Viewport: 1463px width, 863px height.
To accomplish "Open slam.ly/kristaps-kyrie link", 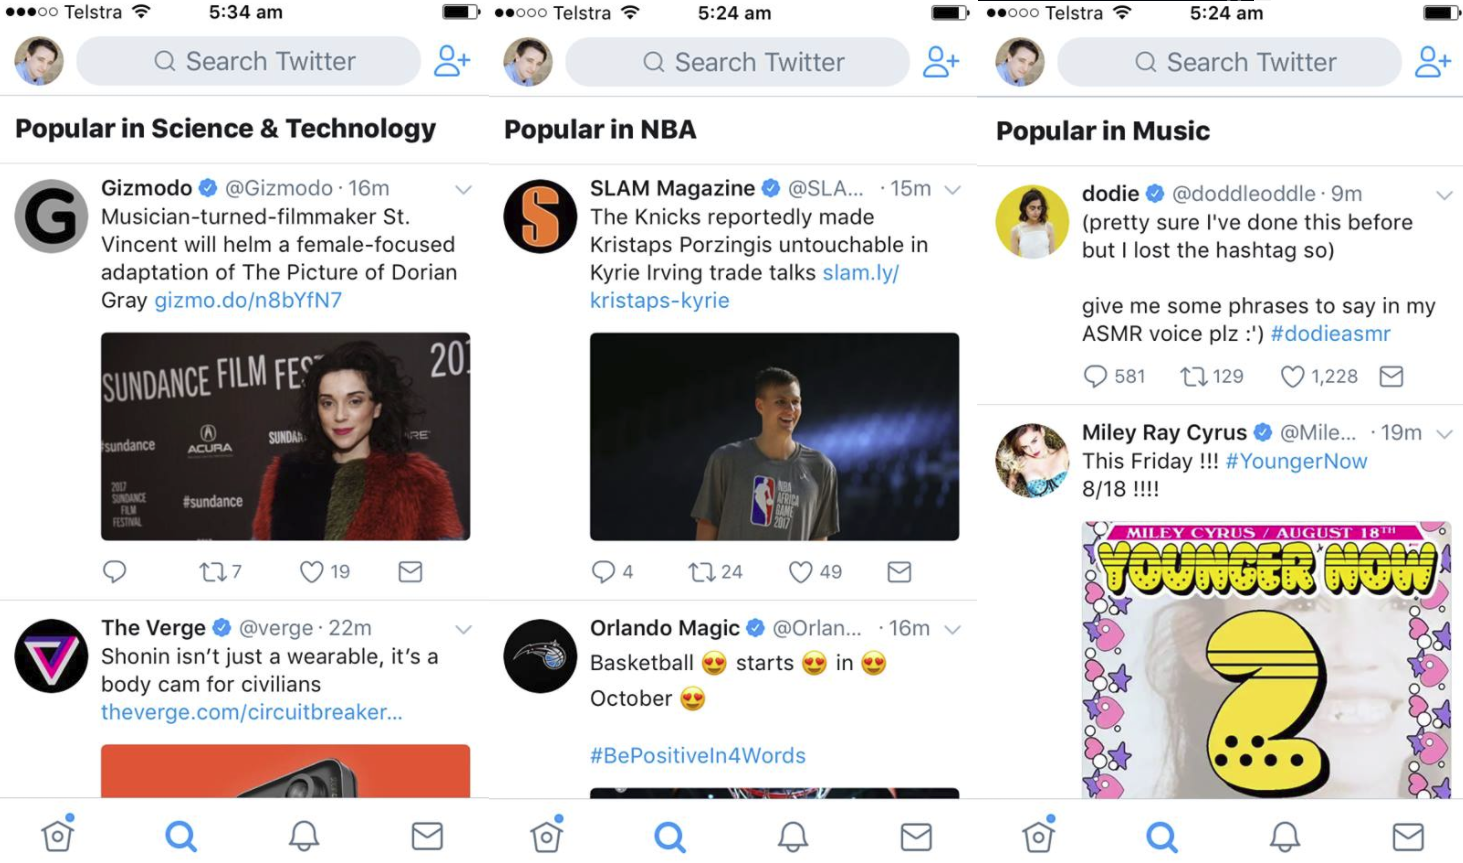I will pos(744,286).
